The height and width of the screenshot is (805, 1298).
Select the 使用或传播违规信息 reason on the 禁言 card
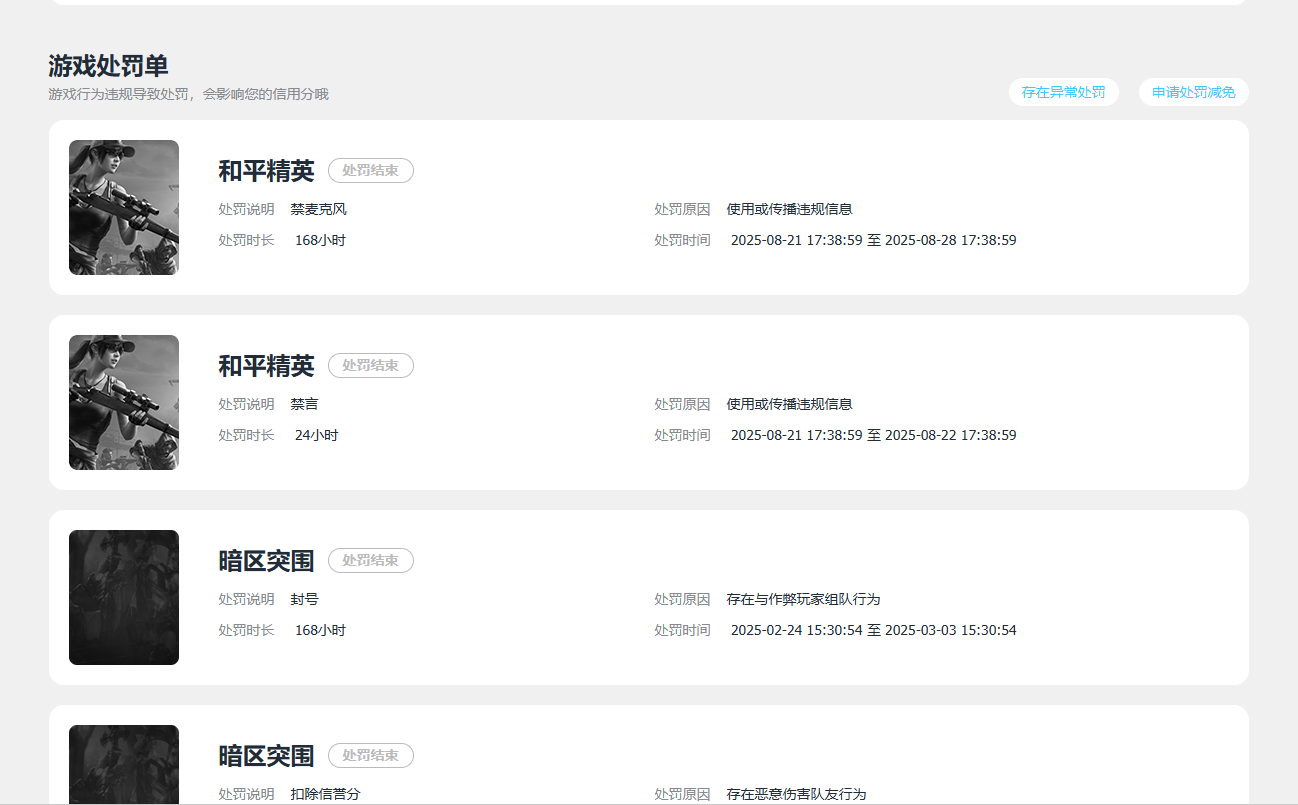[x=790, y=404]
